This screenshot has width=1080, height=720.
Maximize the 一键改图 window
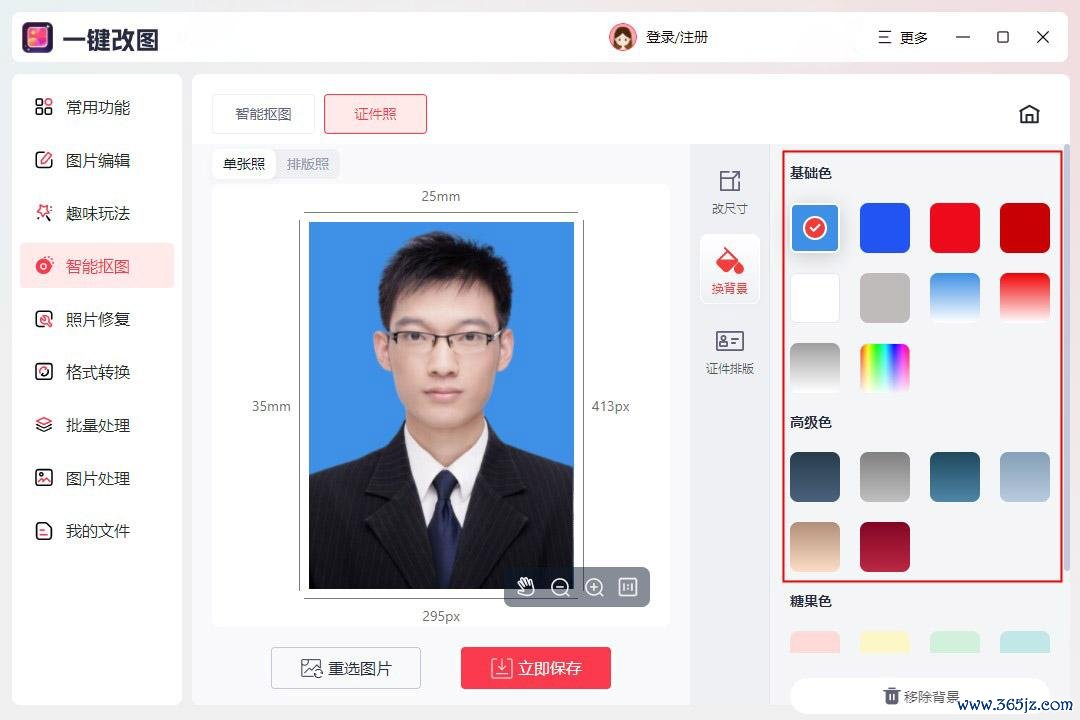click(1003, 37)
